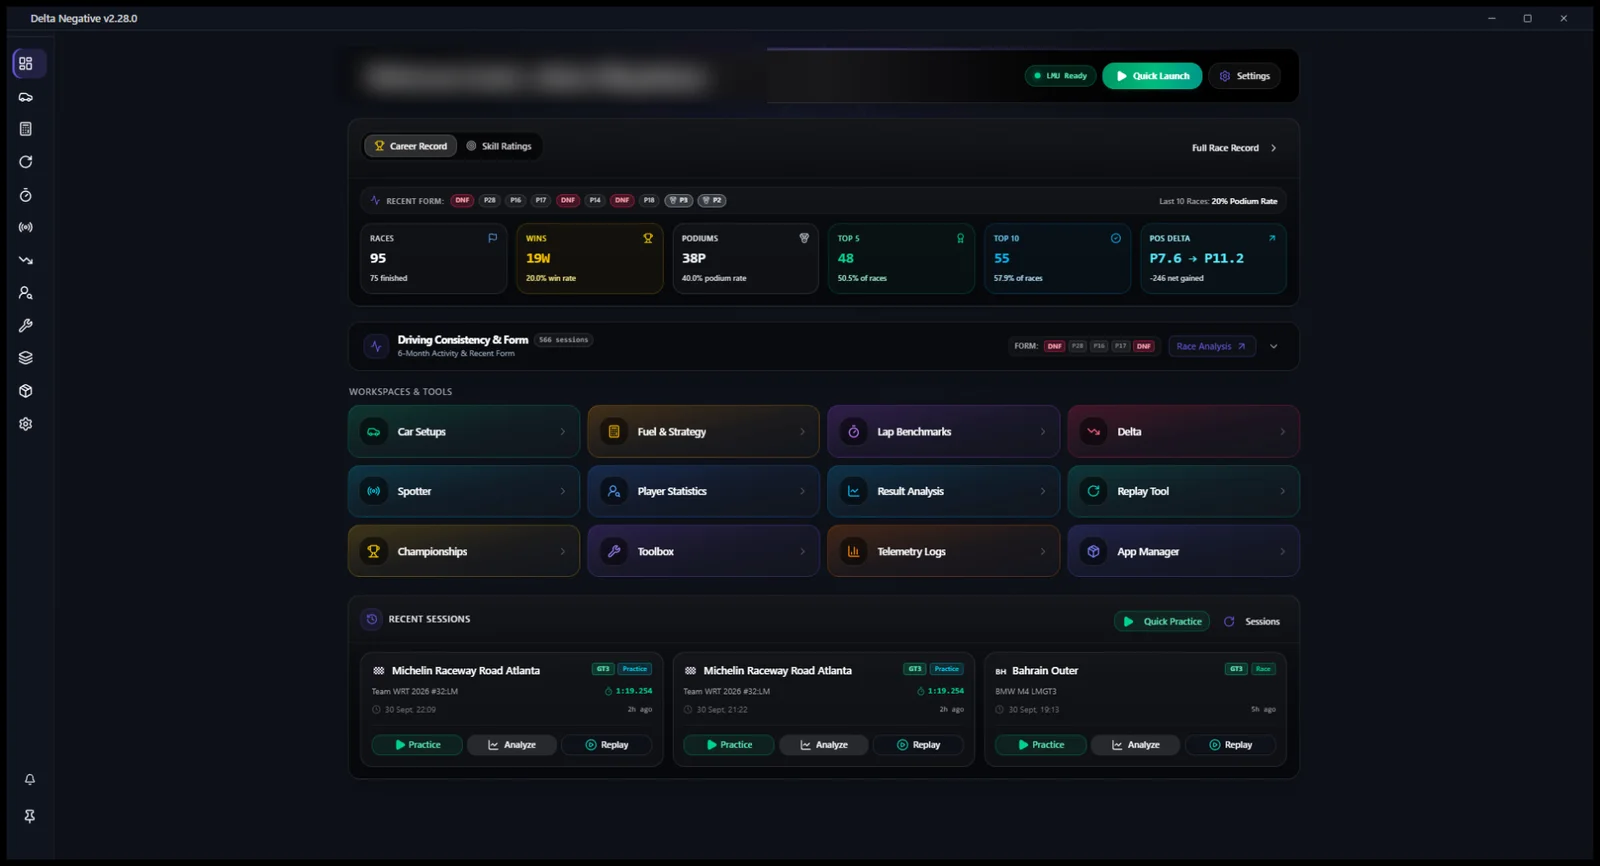This screenshot has width=1600, height=866.
Task: Open the sidebar fuel calculator icon
Action: [x=26, y=129]
